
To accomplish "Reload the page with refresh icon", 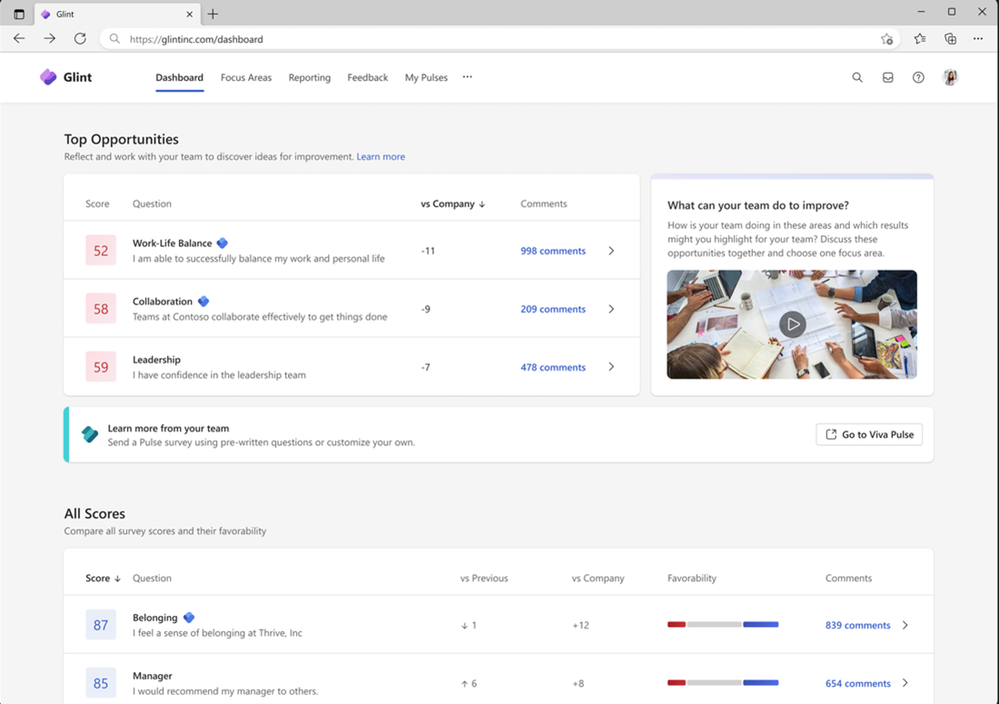I will click(x=80, y=39).
